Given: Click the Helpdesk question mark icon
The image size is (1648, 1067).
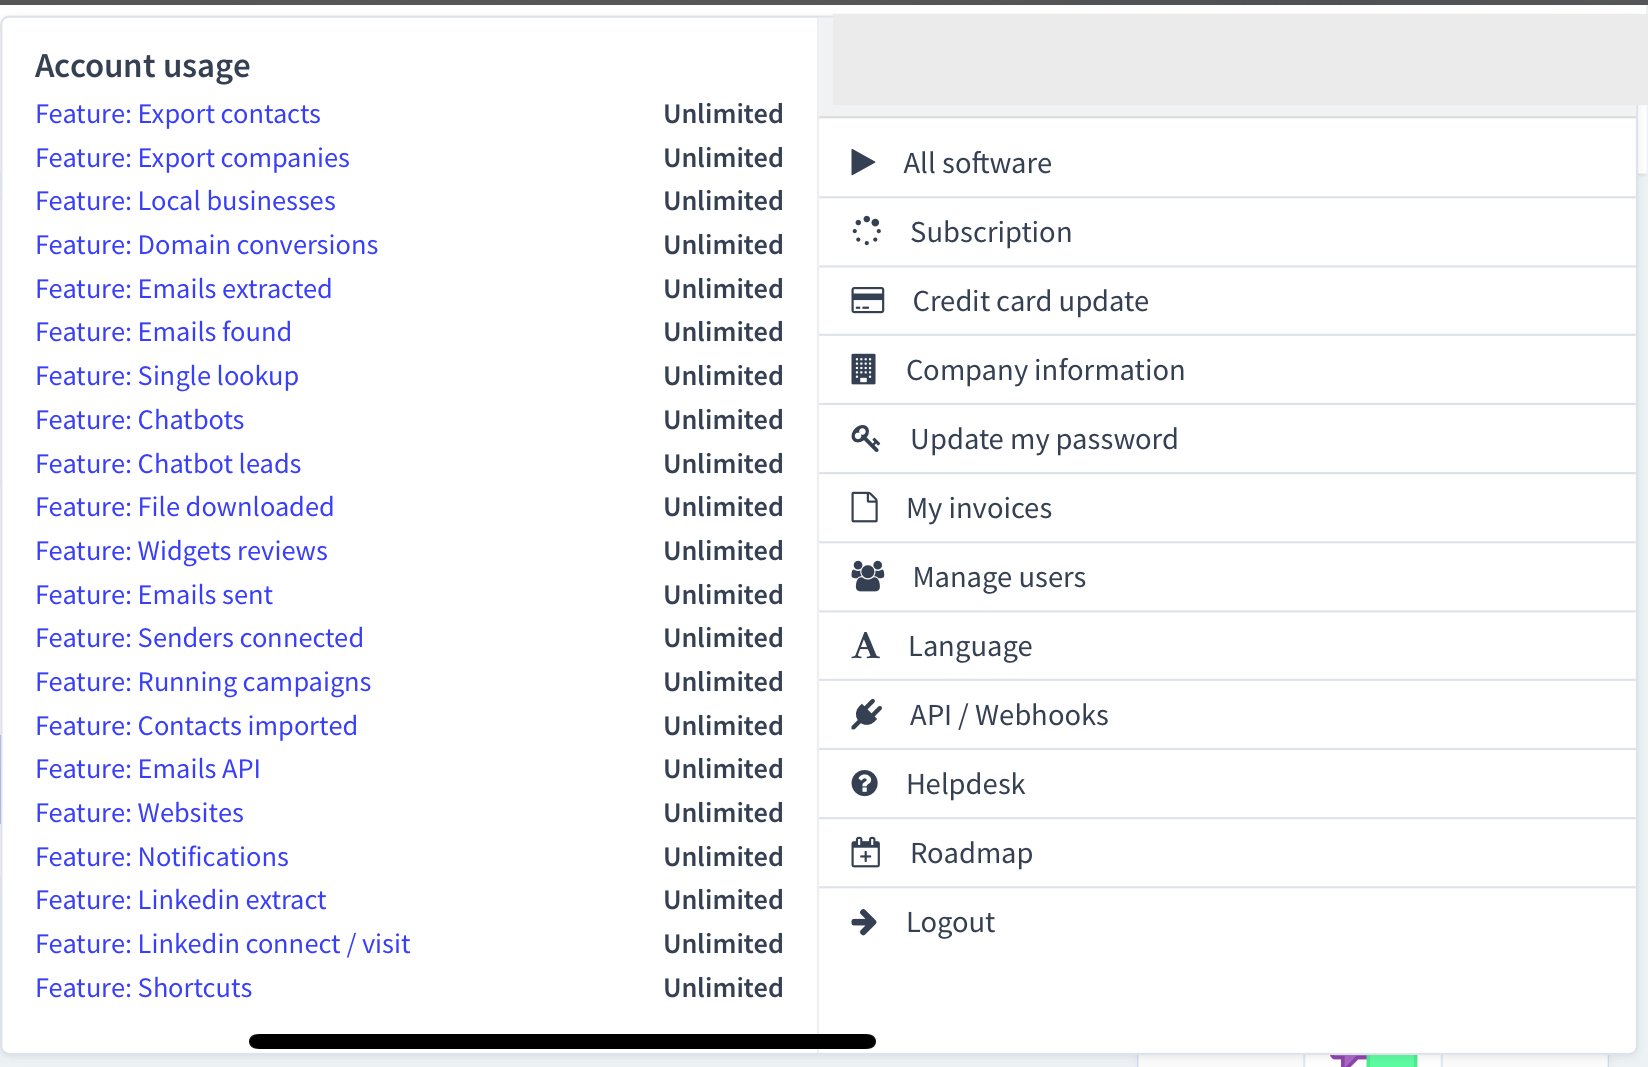Looking at the screenshot, I should 865,784.
